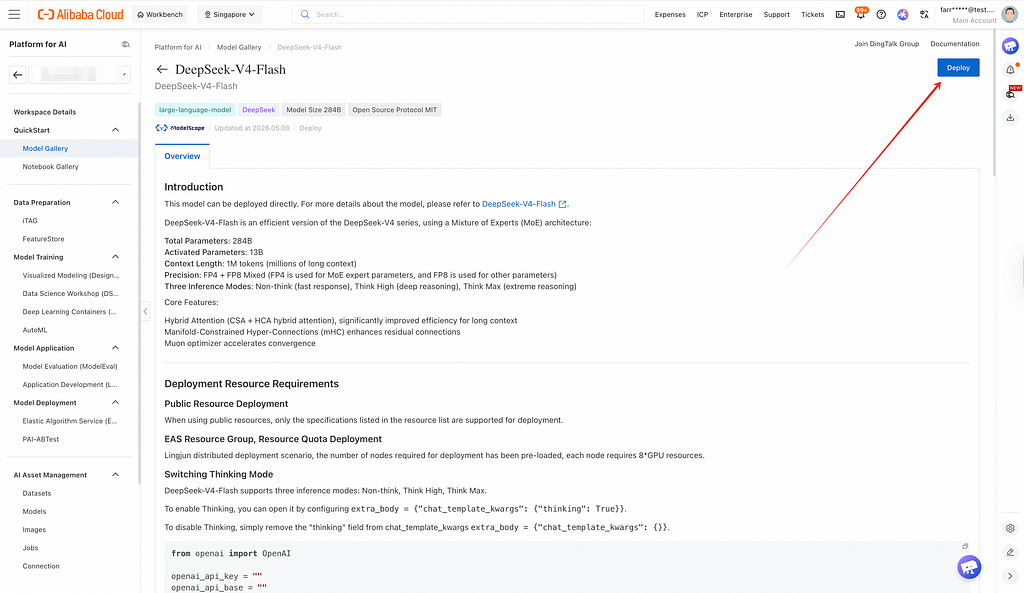The height and width of the screenshot is (593, 1024).
Task: Click the download icon in right sidebar
Action: click(1010, 118)
